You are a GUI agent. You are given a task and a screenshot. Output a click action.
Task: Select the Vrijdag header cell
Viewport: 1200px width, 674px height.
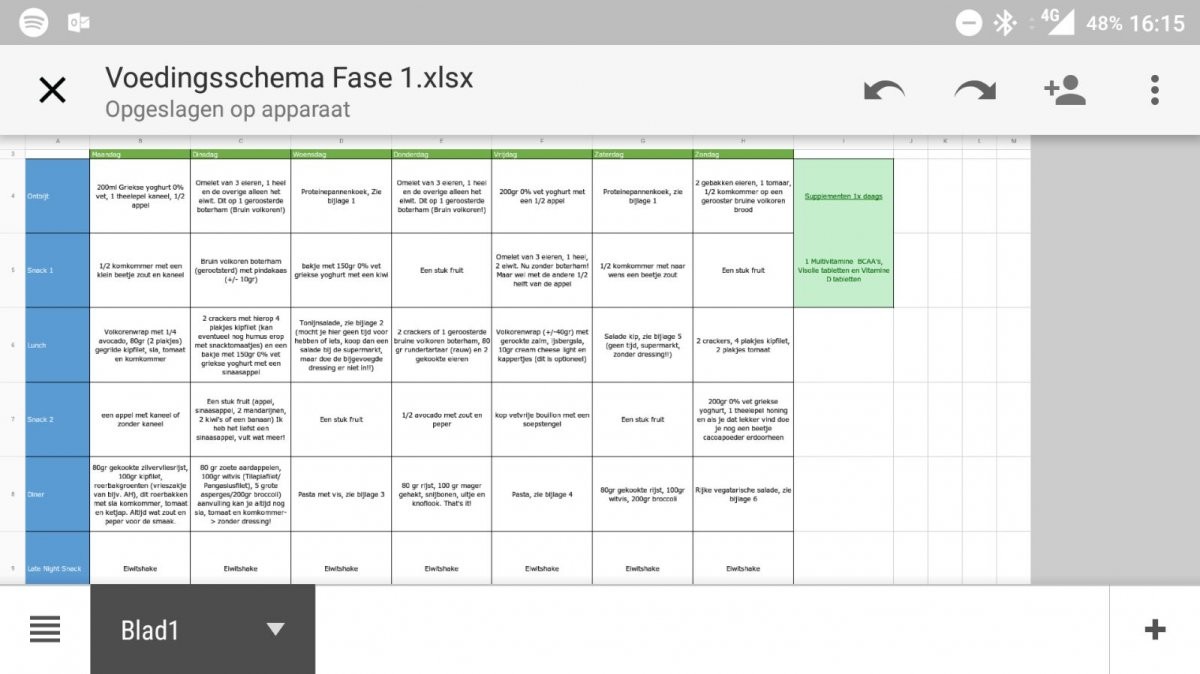541,154
